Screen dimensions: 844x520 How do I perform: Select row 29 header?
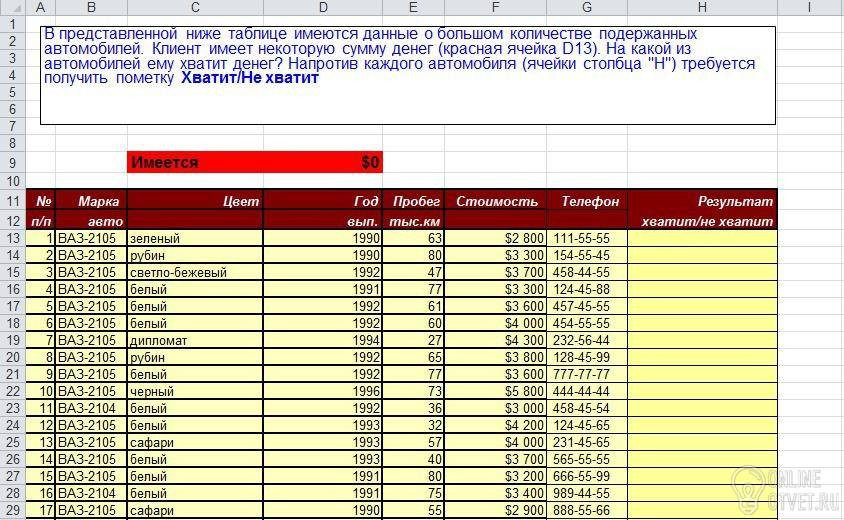pos(13,510)
